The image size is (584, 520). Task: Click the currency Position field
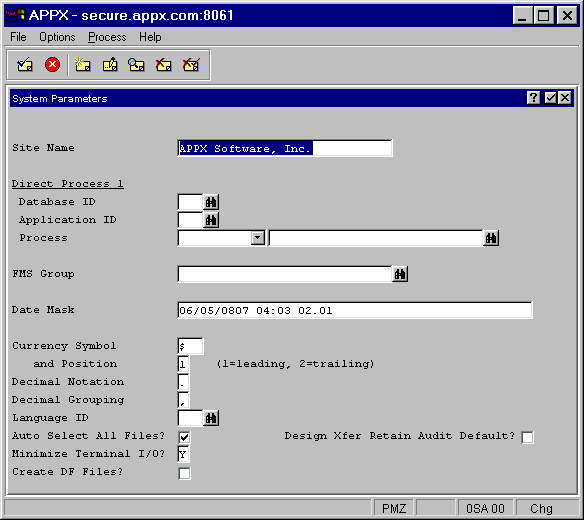tap(183, 364)
